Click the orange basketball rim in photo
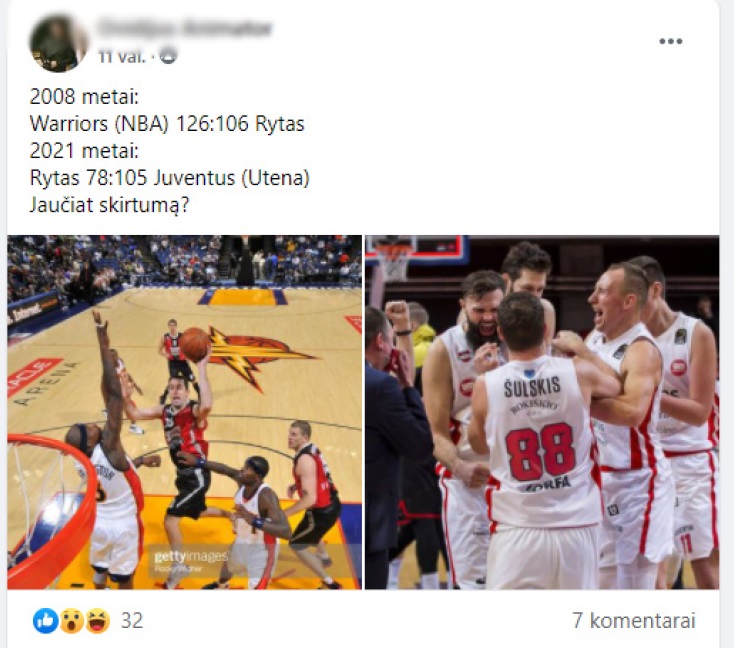The width and height of the screenshot is (734, 648). click(x=49, y=510)
